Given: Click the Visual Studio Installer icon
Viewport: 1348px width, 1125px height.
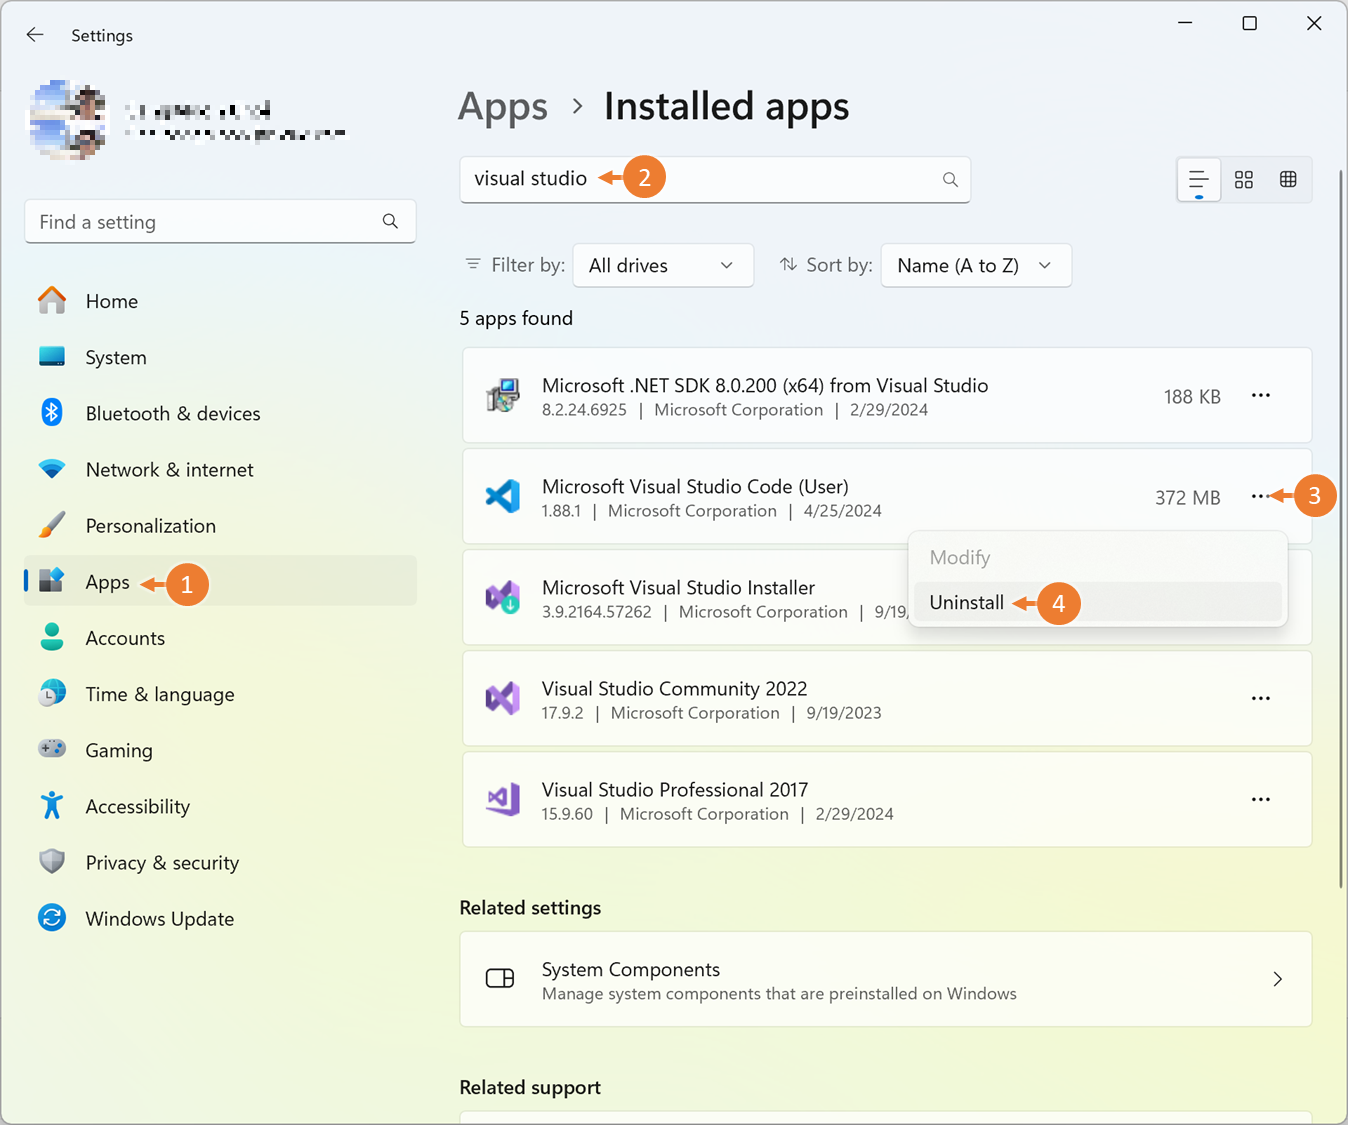Looking at the screenshot, I should [503, 598].
